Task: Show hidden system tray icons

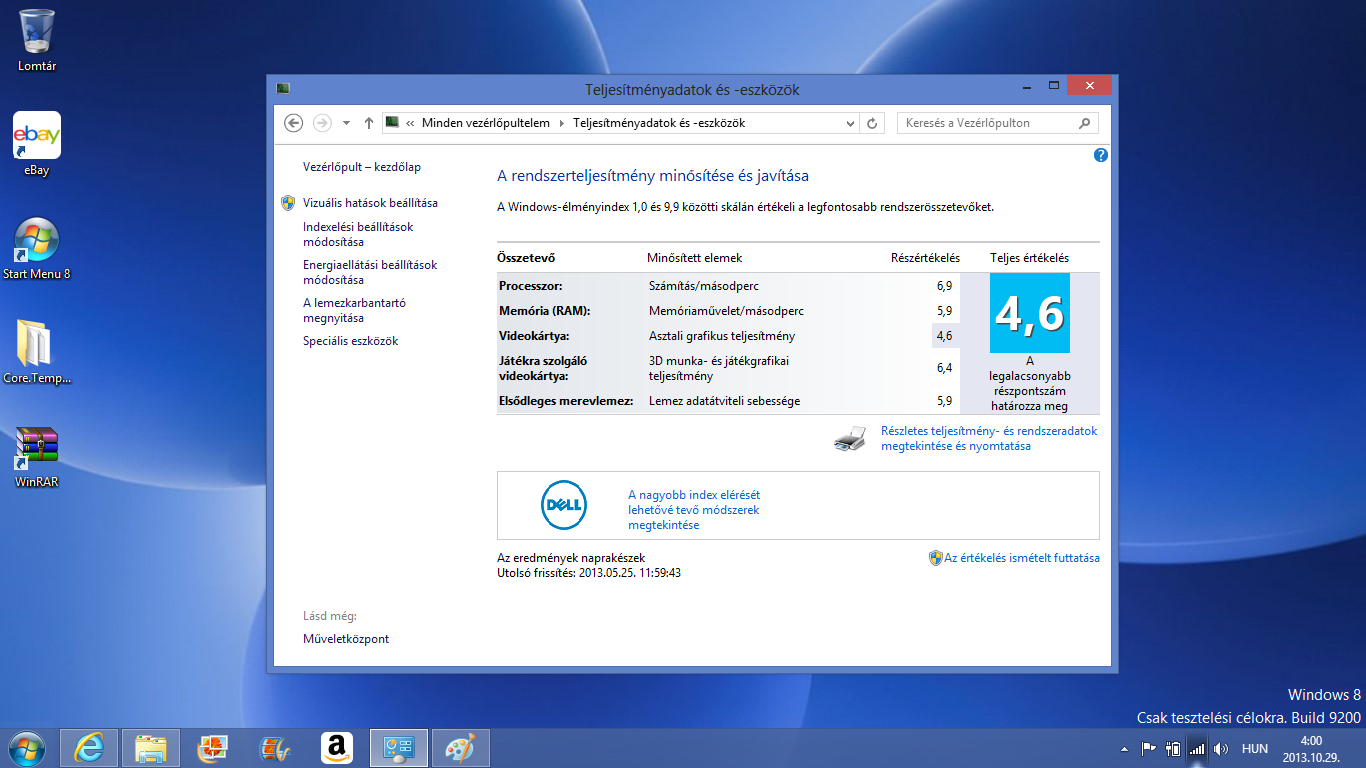Action: (x=1124, y=748)
